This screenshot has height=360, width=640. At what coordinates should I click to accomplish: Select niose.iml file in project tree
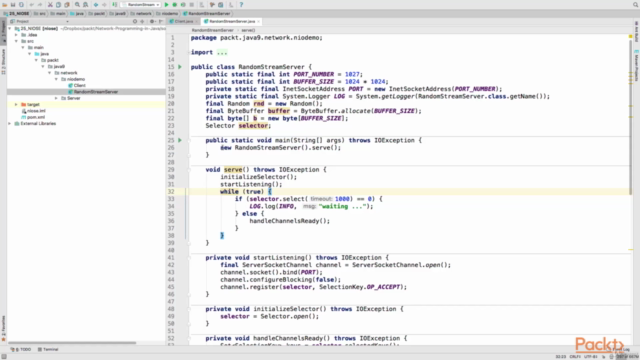33,111
